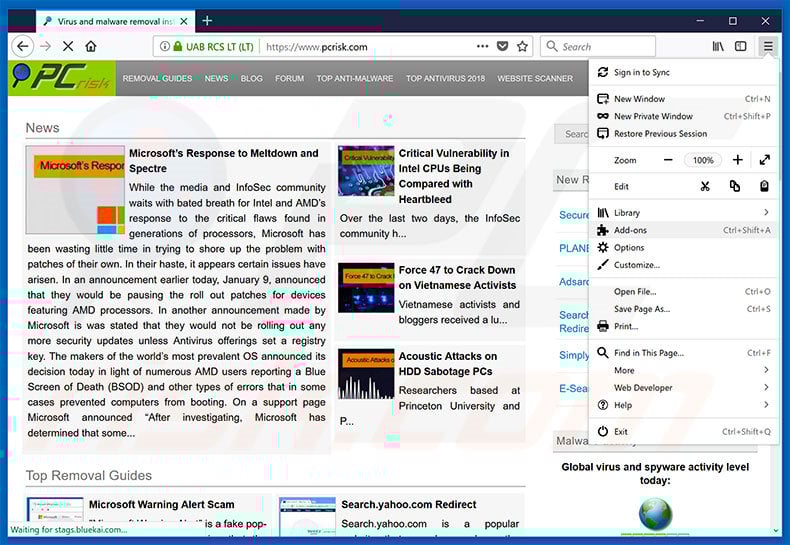Zoom out with the minus button
The image size is (790, 545).
pyautogui.click(x=668, y=160)
